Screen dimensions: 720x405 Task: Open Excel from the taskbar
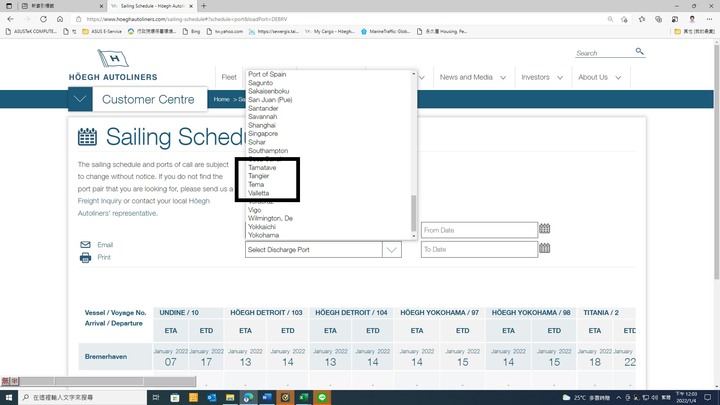304,397
